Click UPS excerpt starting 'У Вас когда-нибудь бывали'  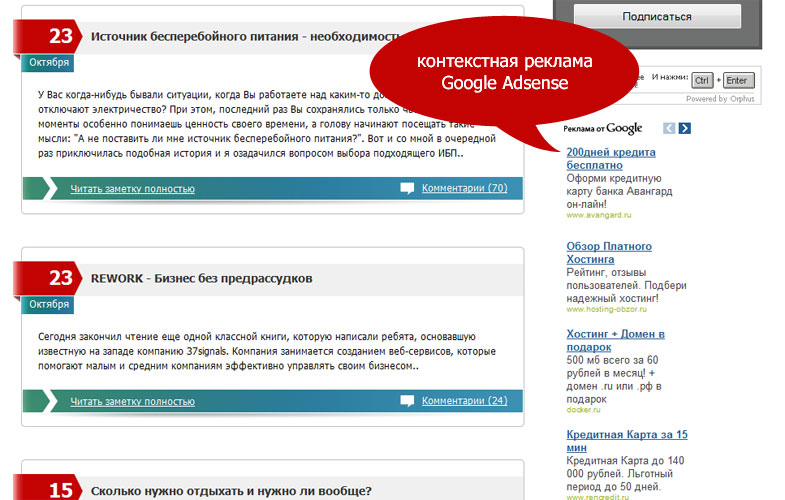(x=267, y=124)
